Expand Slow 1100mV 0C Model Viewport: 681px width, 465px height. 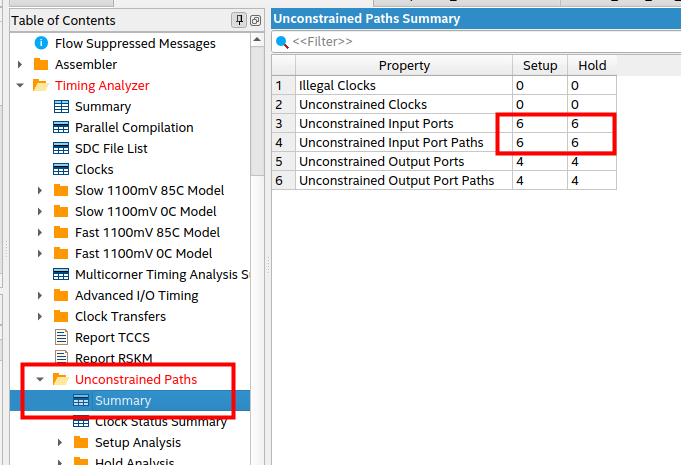pyautogui.click(x=40, y=211)
